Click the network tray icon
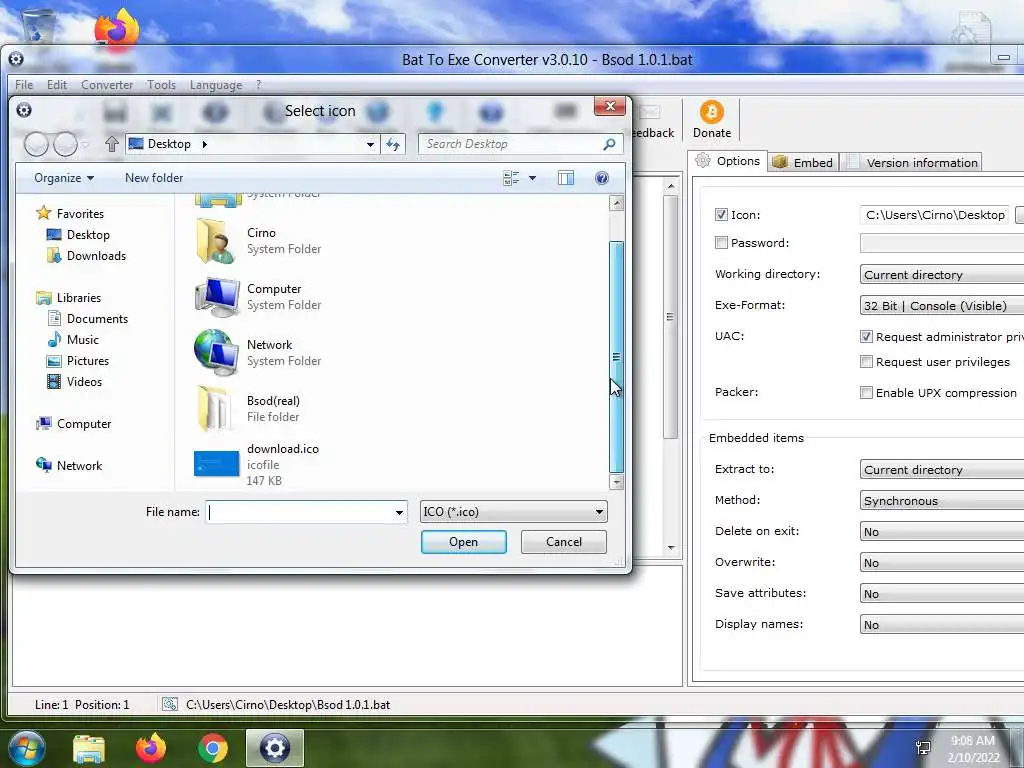Viewport: 1024px width, 768px height. pos(923,748)
